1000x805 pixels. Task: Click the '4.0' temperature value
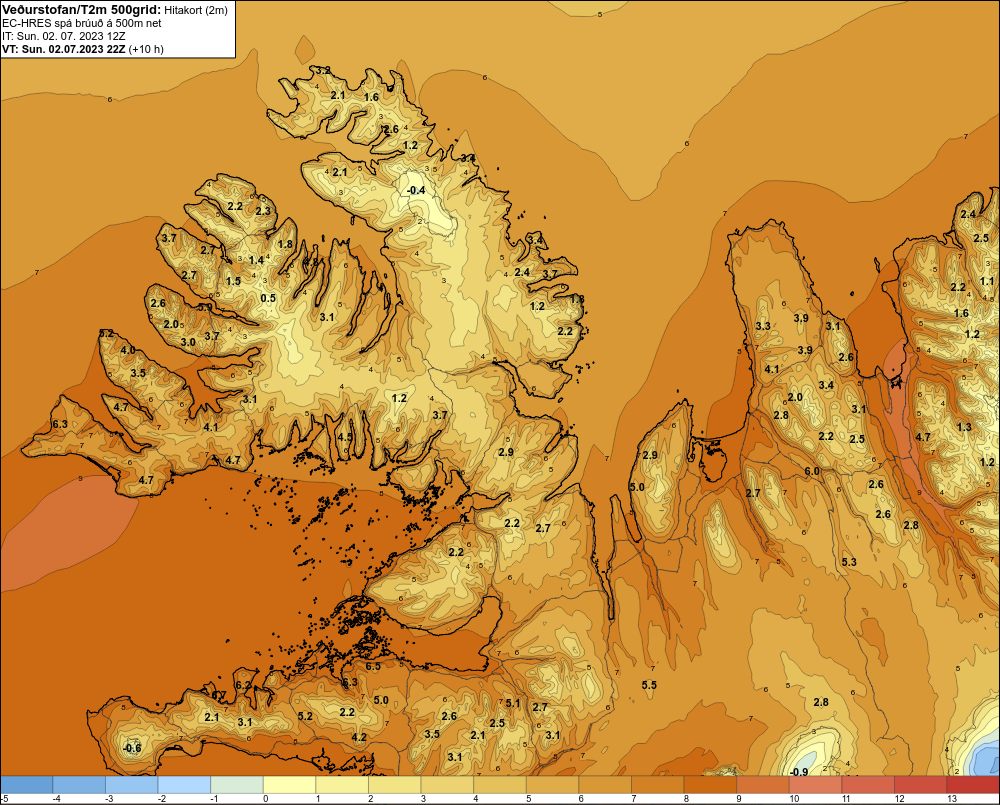pos(128,350)
